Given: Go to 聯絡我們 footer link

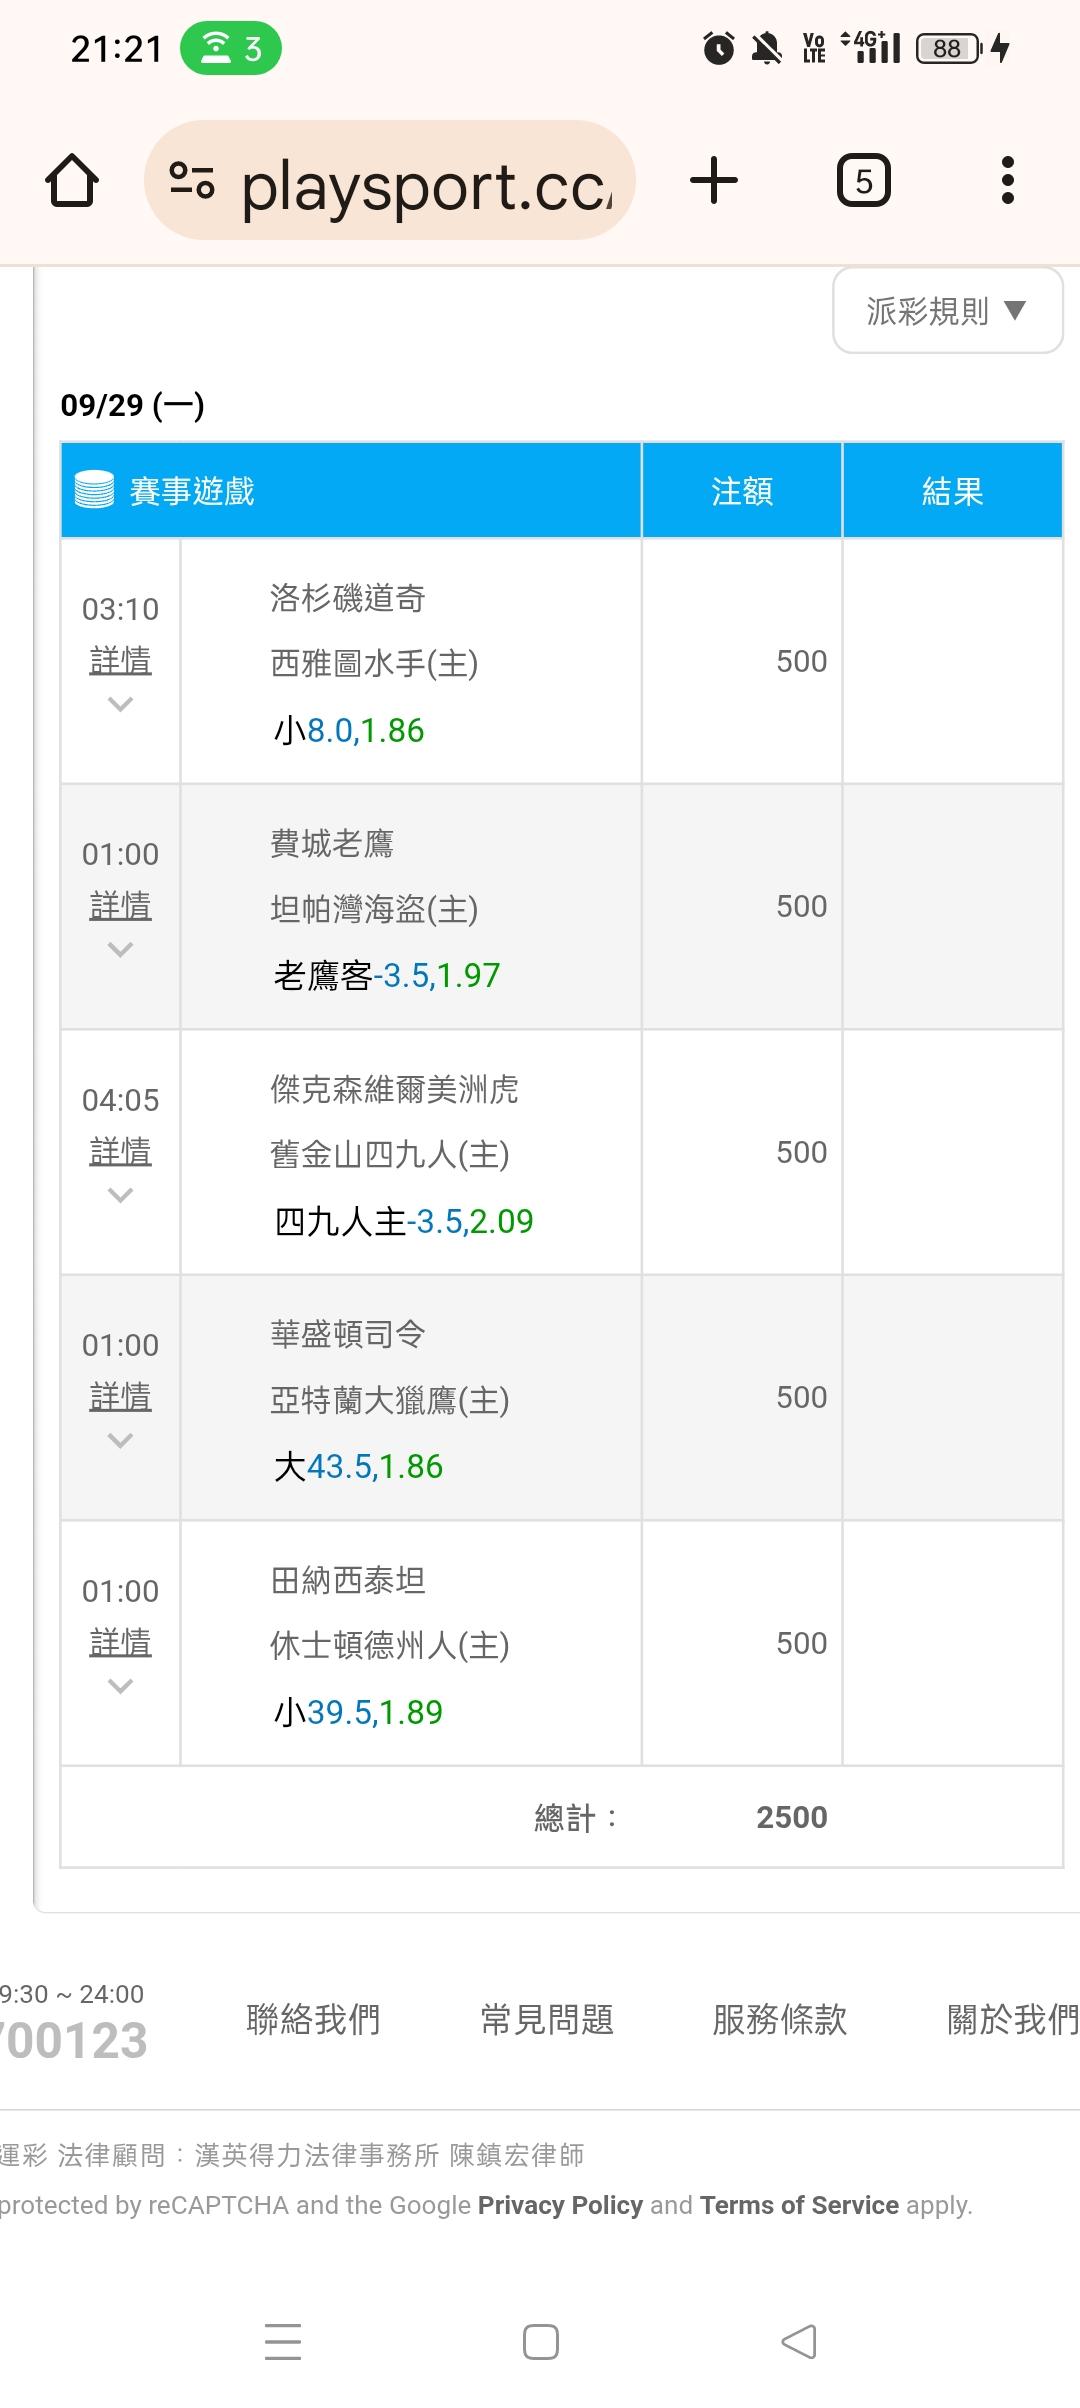Looking at the screenshot, I should tap(313, 2020).
